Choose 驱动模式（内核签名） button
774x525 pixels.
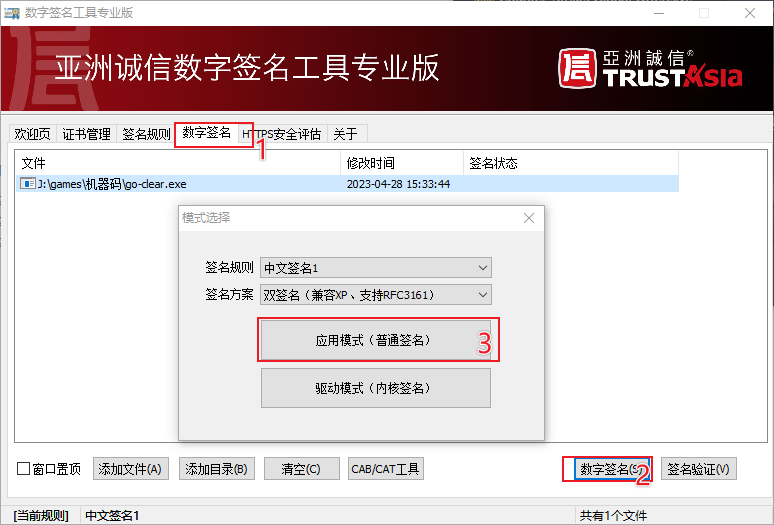[376, 388]
